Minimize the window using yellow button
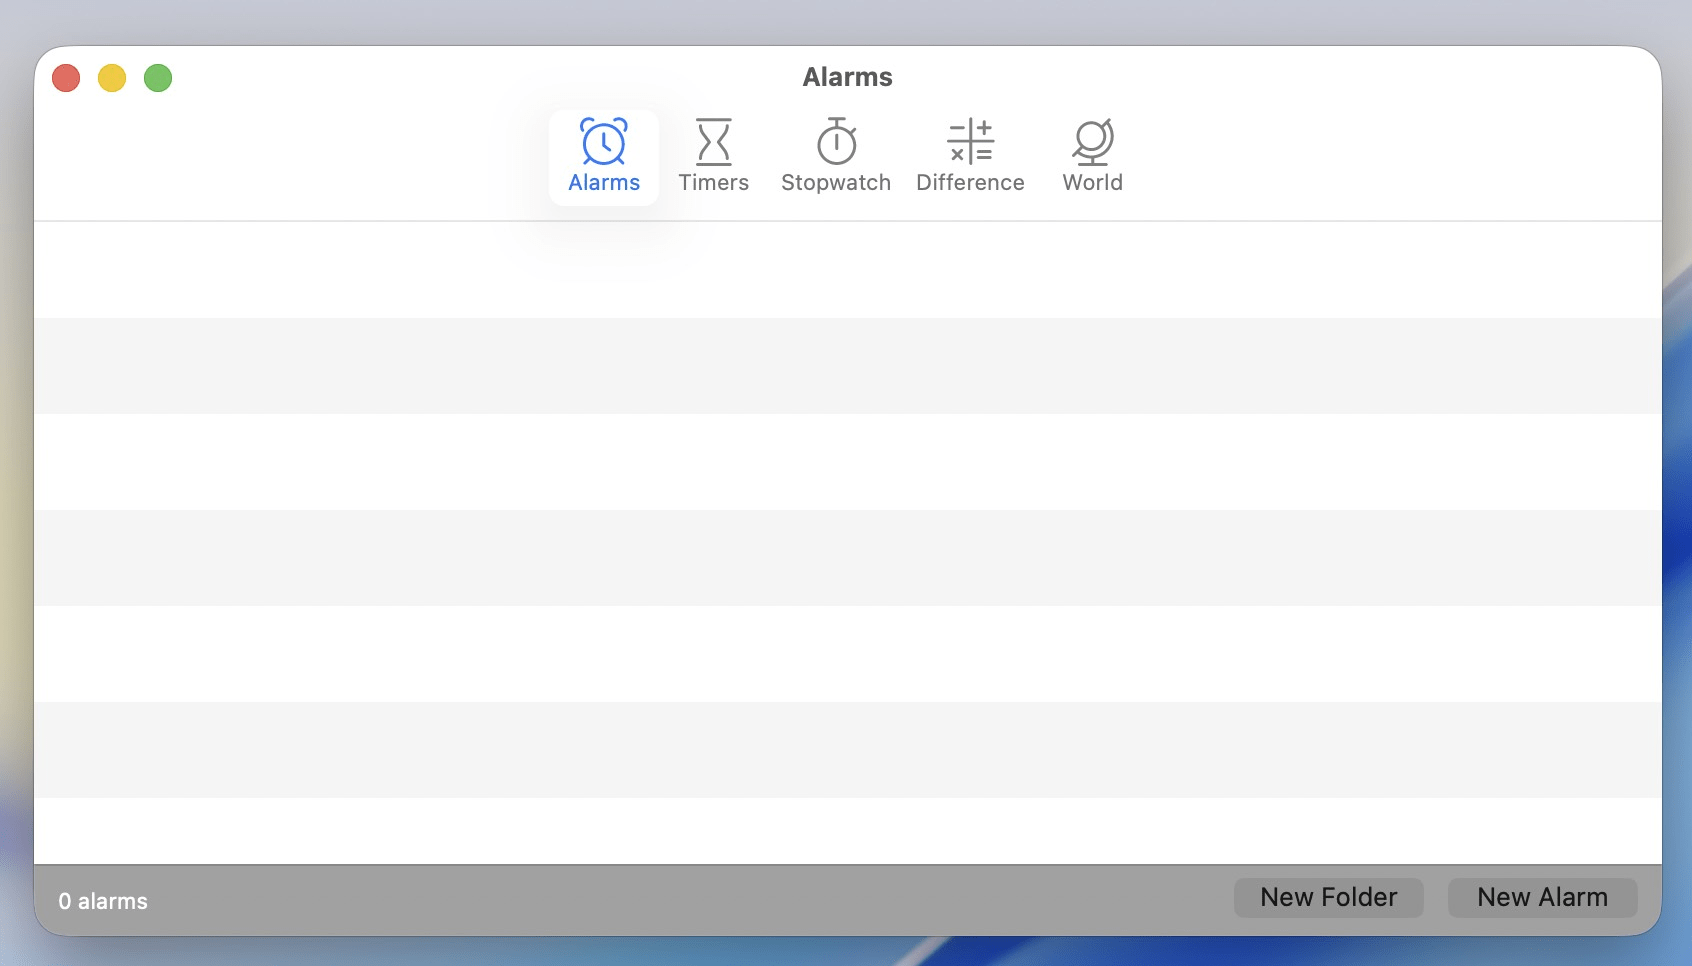The width and height of the screenshot is (1692, 966). (112, 78)
